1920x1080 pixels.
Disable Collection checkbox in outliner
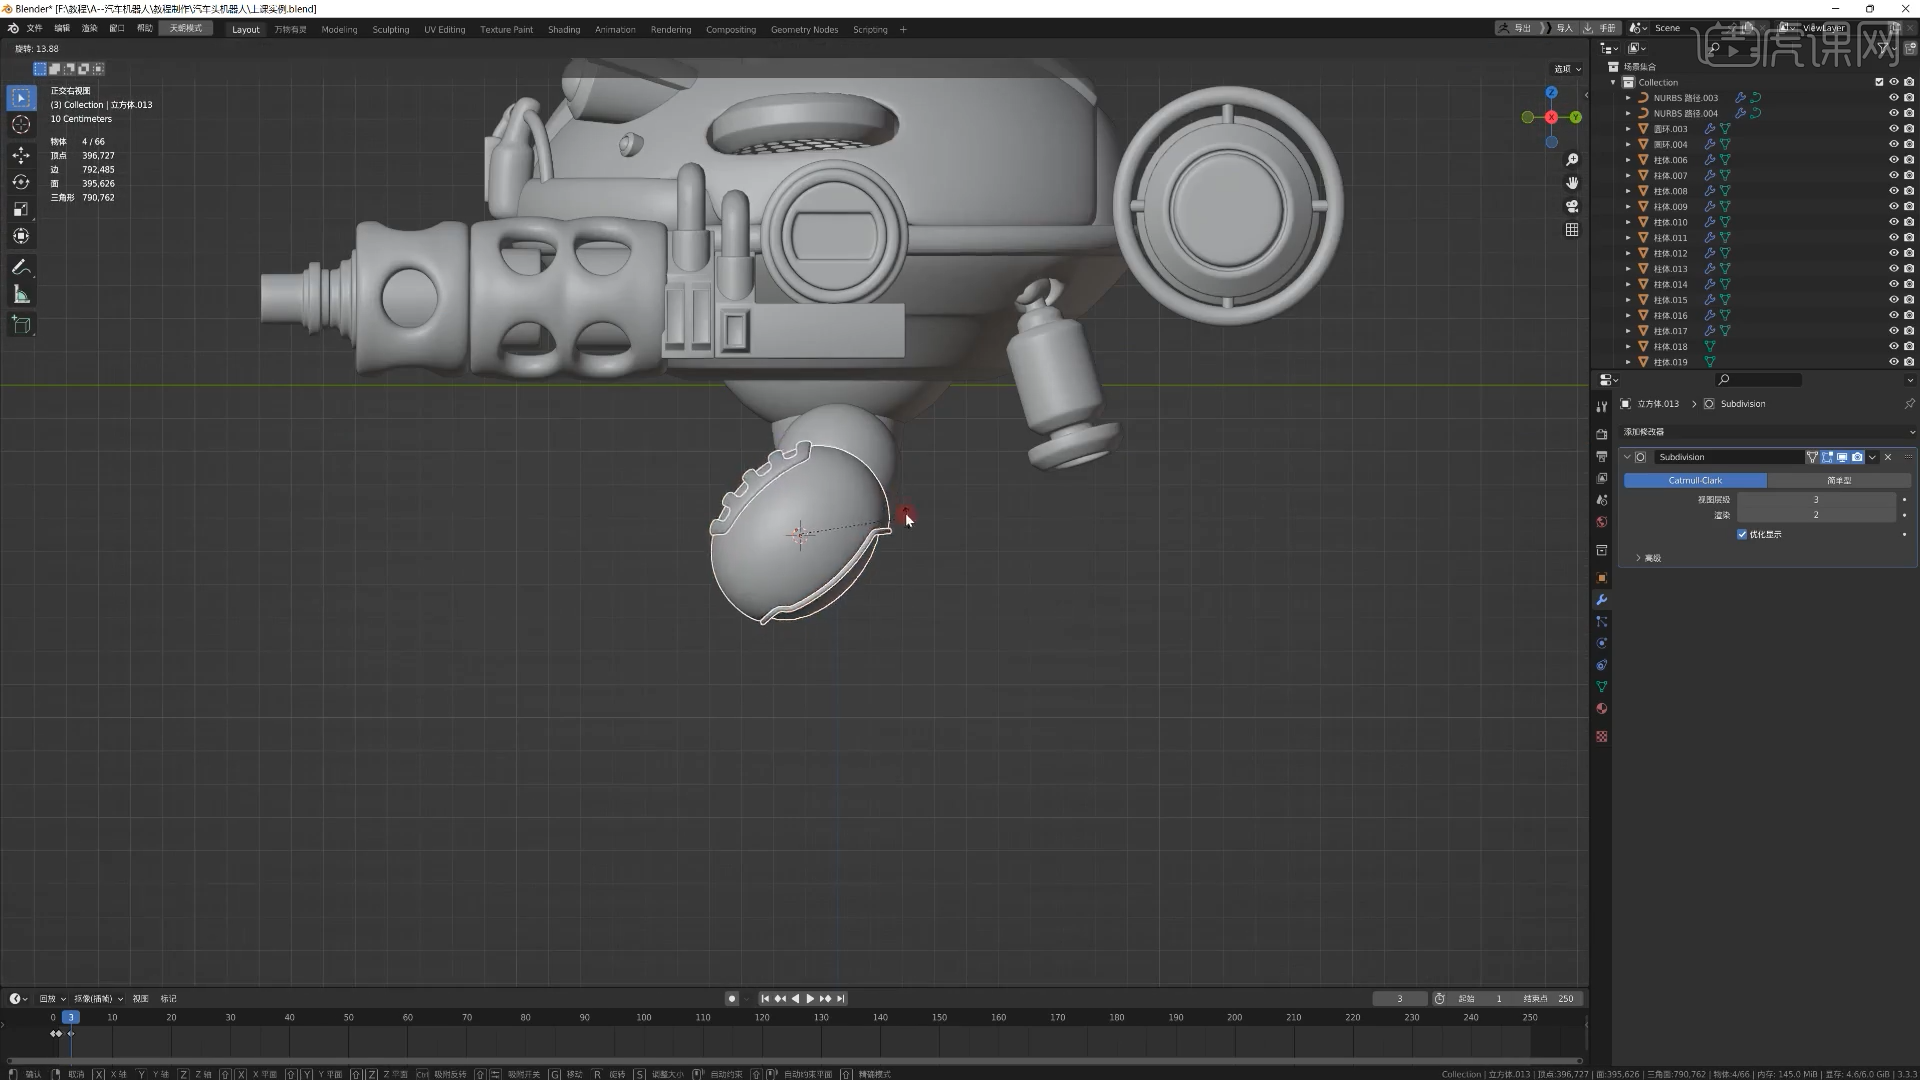[x=1878, y=82]
